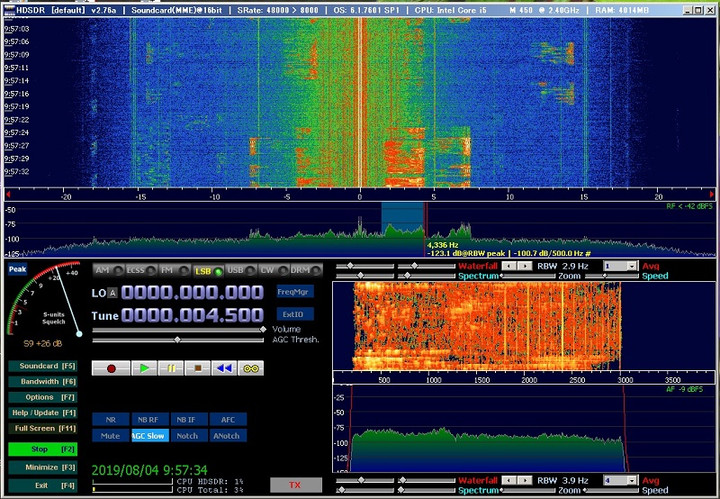Image resolution: width=720 pixels, height=499 pixels.
Task: Mute the audio output
Action: tap(110, 436)
